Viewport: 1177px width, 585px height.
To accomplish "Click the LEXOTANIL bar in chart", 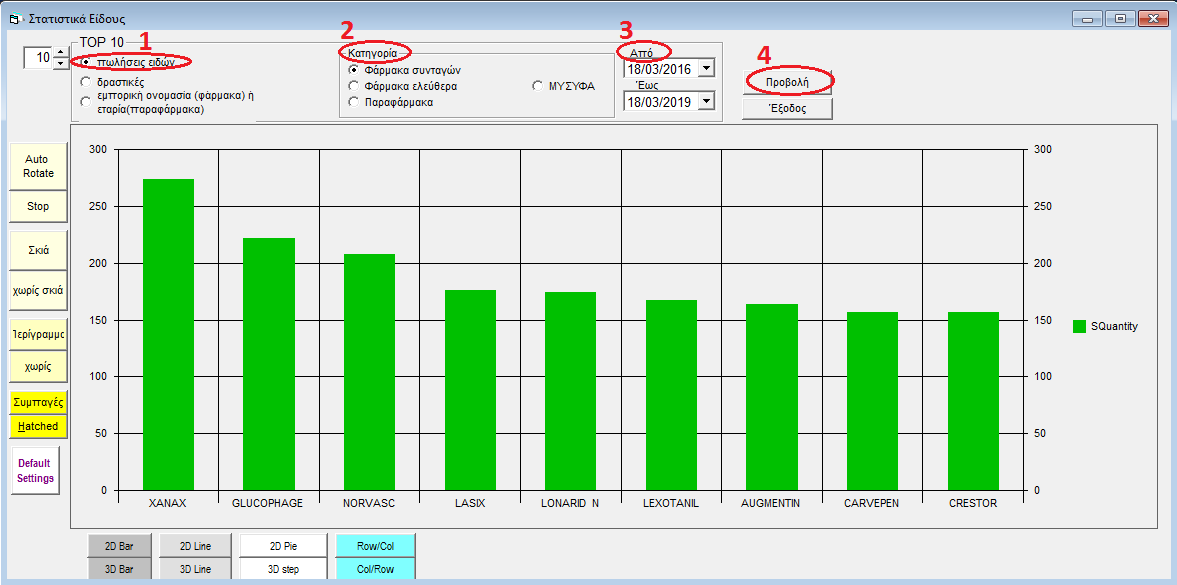I will tap(672, 395).
